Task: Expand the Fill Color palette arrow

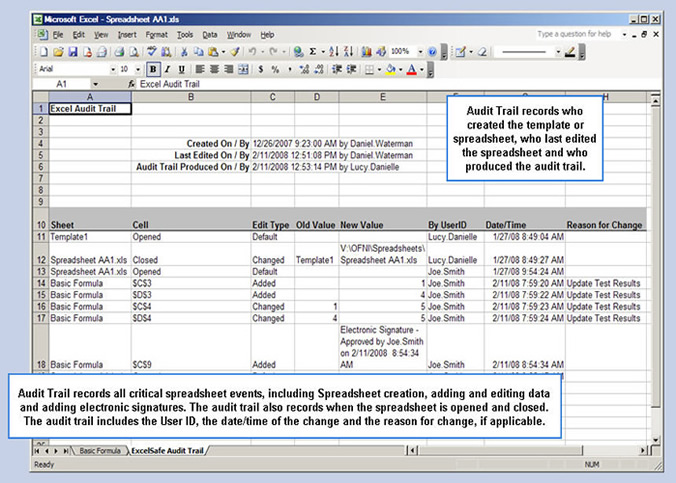Action: (401, 69)
